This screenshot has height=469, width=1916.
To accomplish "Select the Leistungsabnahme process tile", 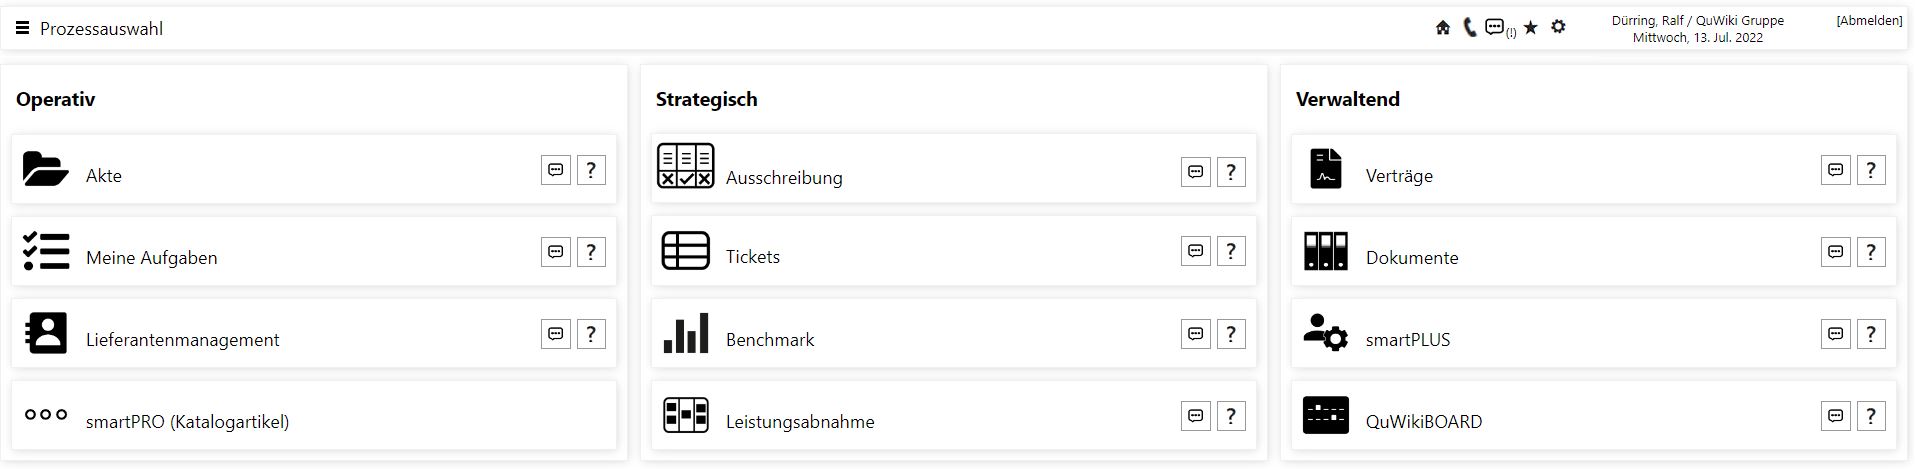I will click(954, 416).
